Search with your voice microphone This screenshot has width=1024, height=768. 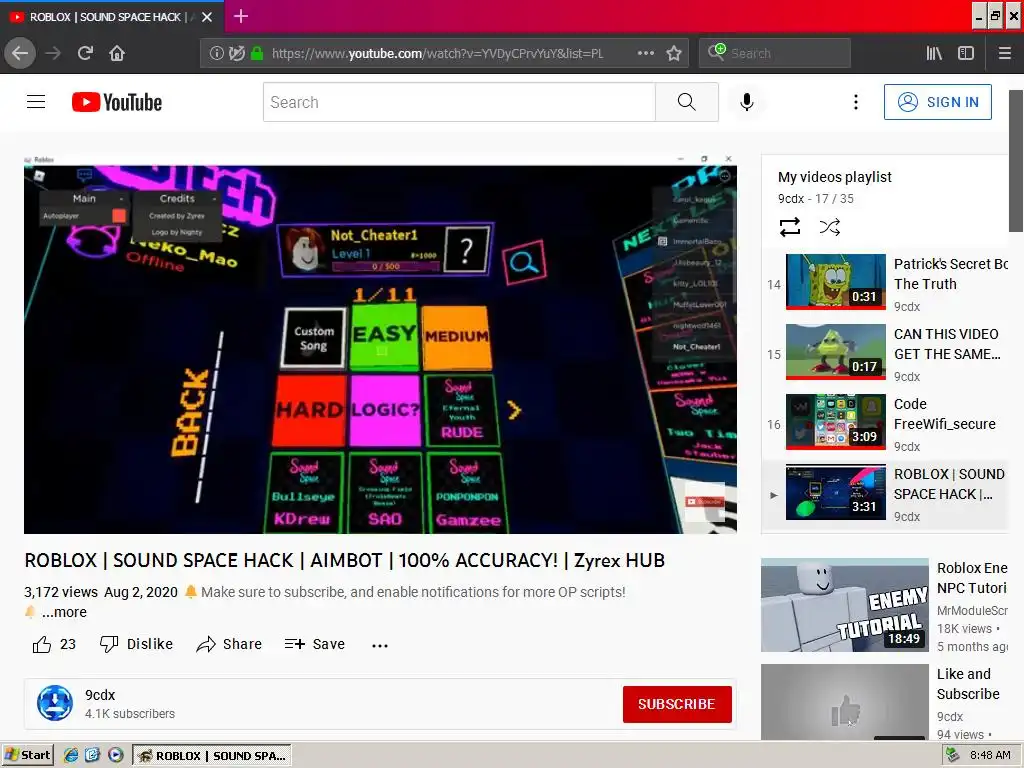coord(746,102)
